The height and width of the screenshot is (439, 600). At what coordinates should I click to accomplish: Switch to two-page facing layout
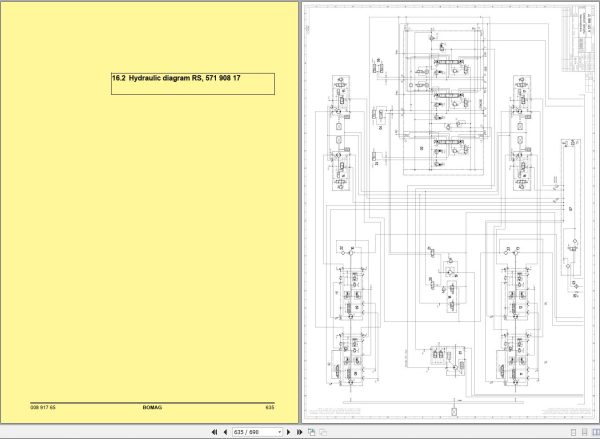(595, 432)
